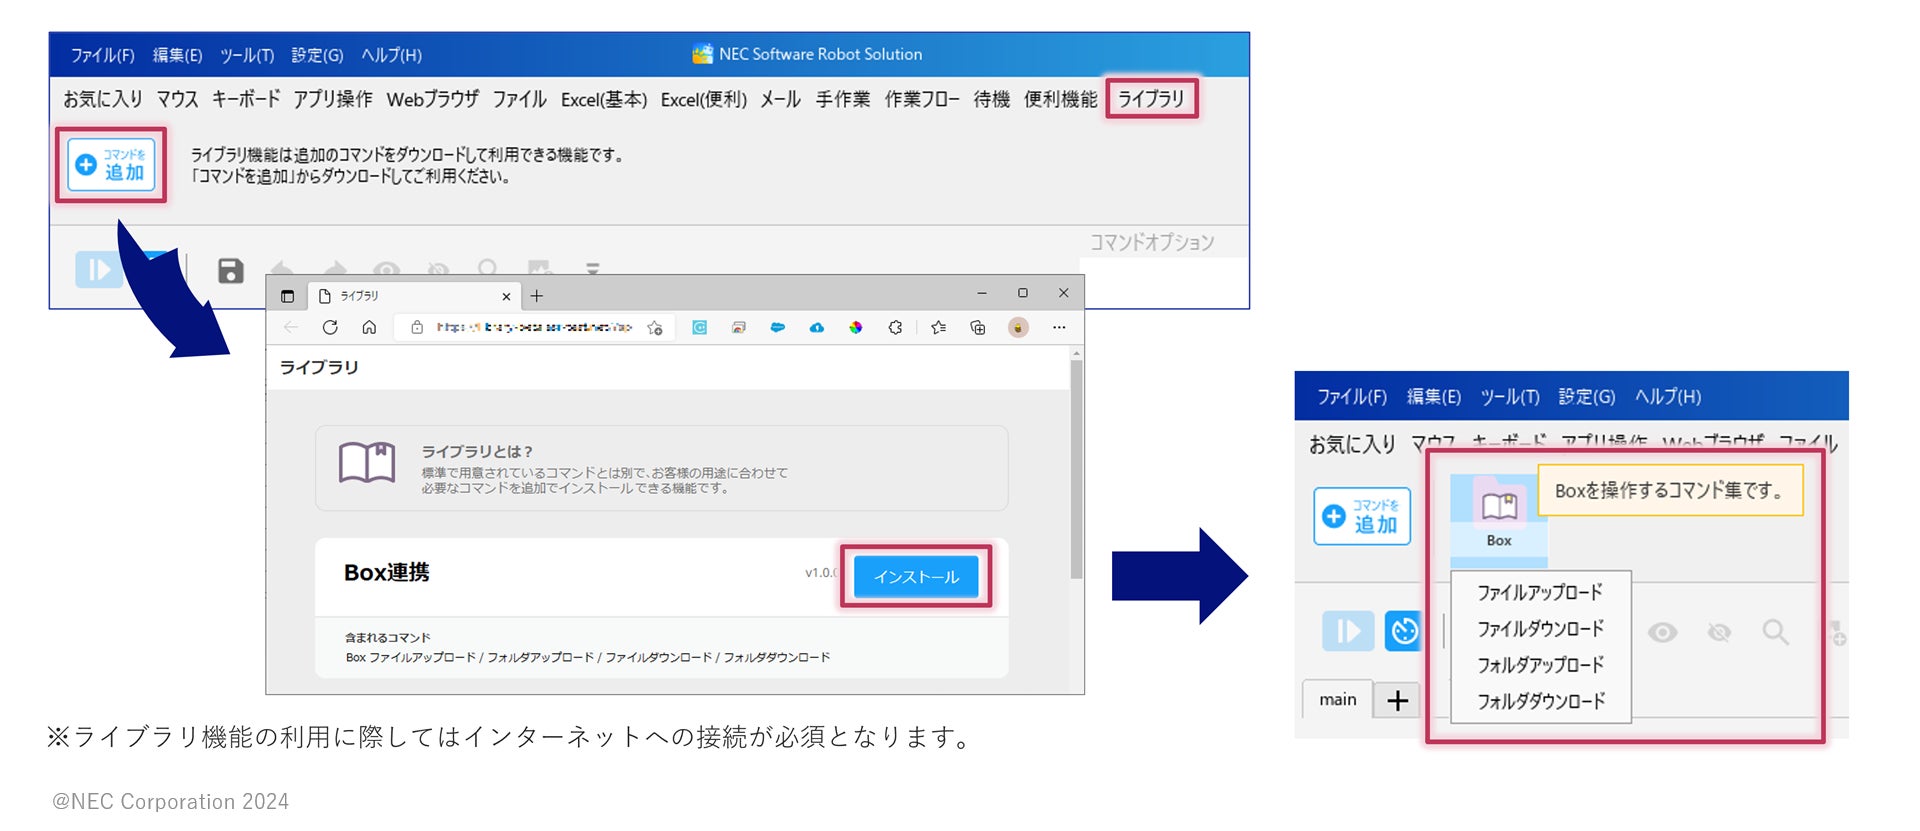Close the ライブラリ browser tab
Image resolution: width=1920 pixels, height=831 pixels.
click(506, 296)
